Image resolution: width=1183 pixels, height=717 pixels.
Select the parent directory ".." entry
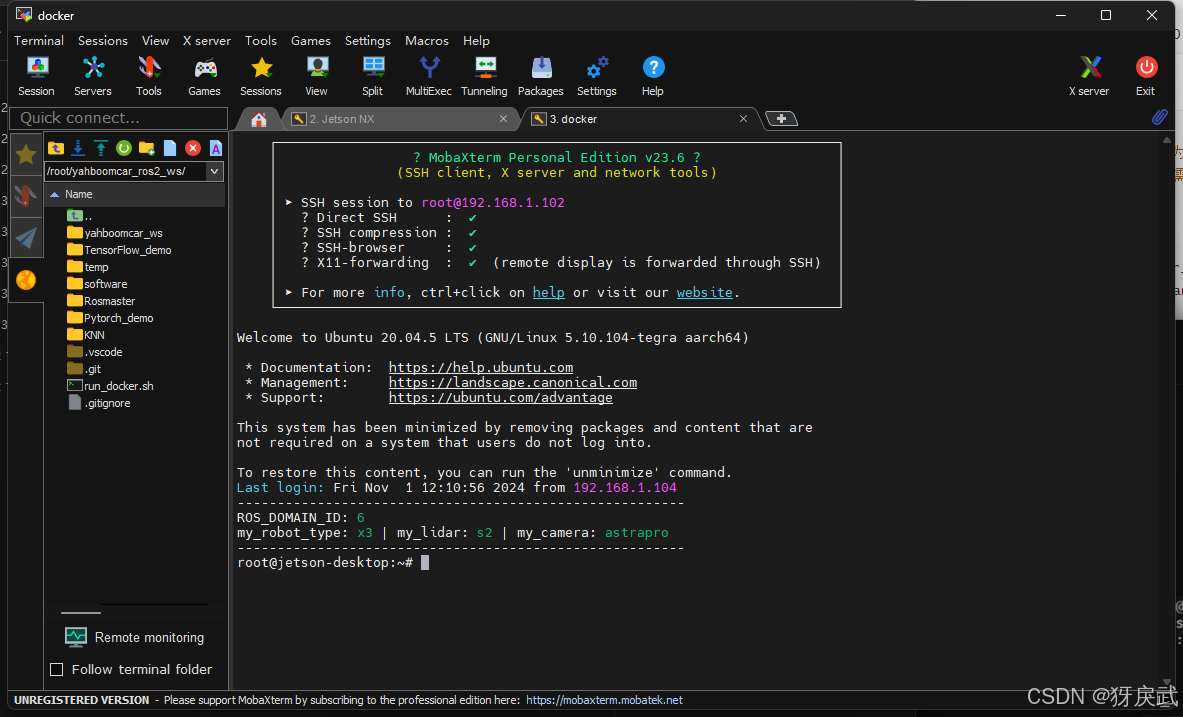click(79, 216)
